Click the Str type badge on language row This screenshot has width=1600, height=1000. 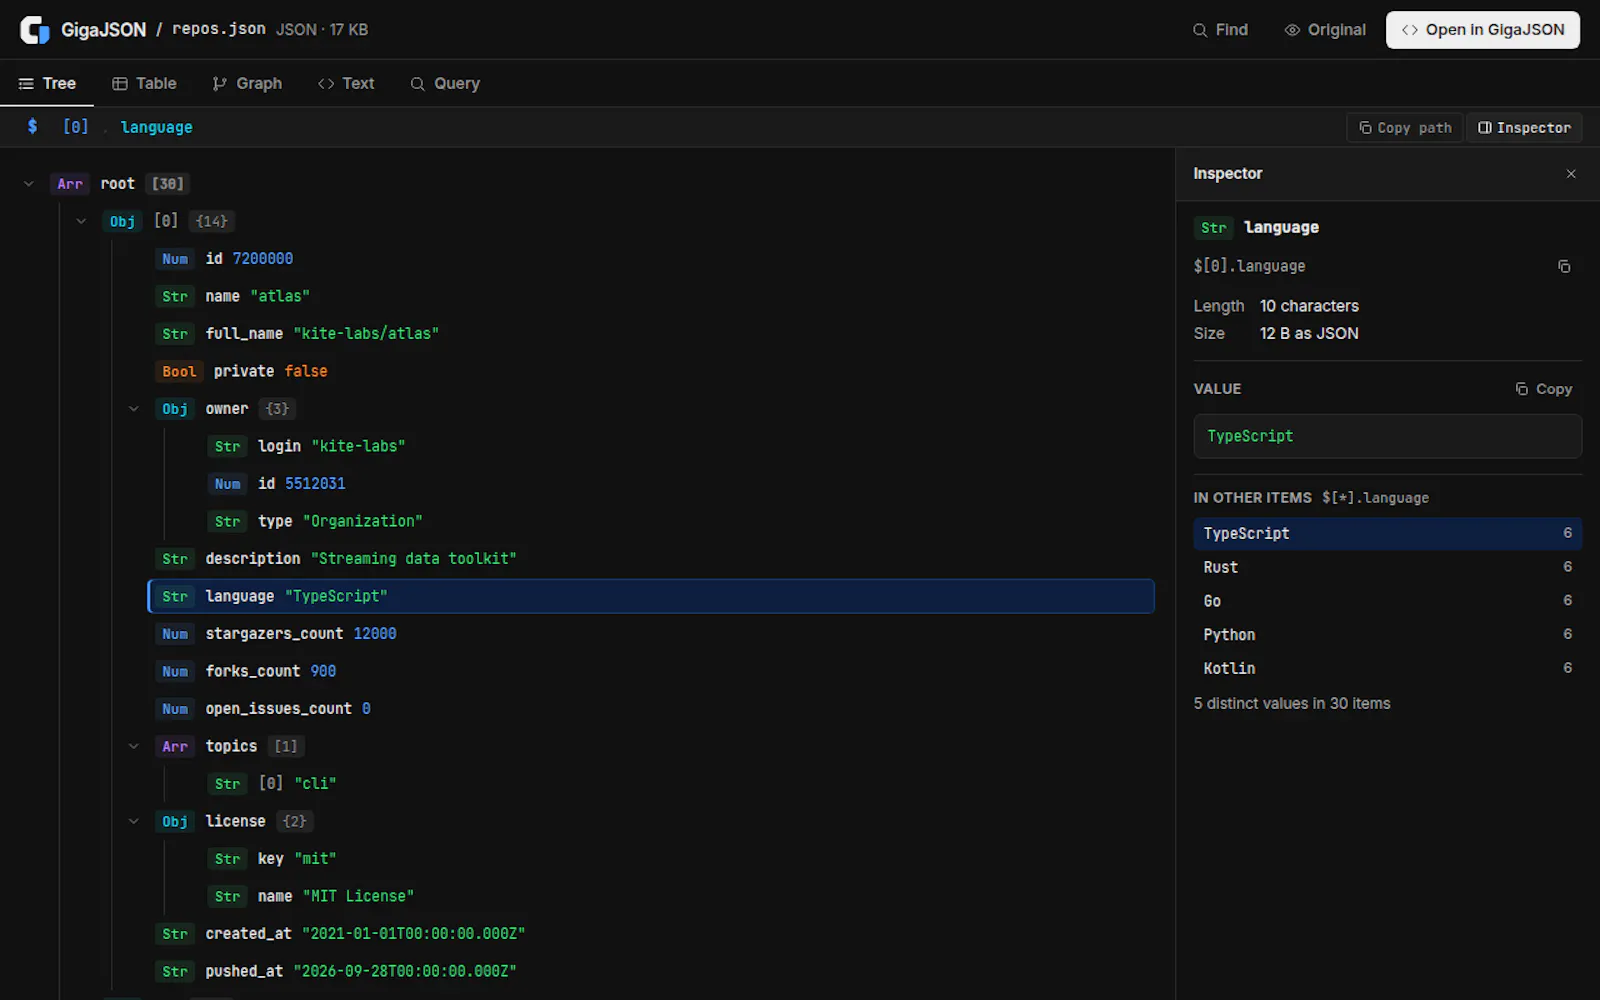point(175,597)
